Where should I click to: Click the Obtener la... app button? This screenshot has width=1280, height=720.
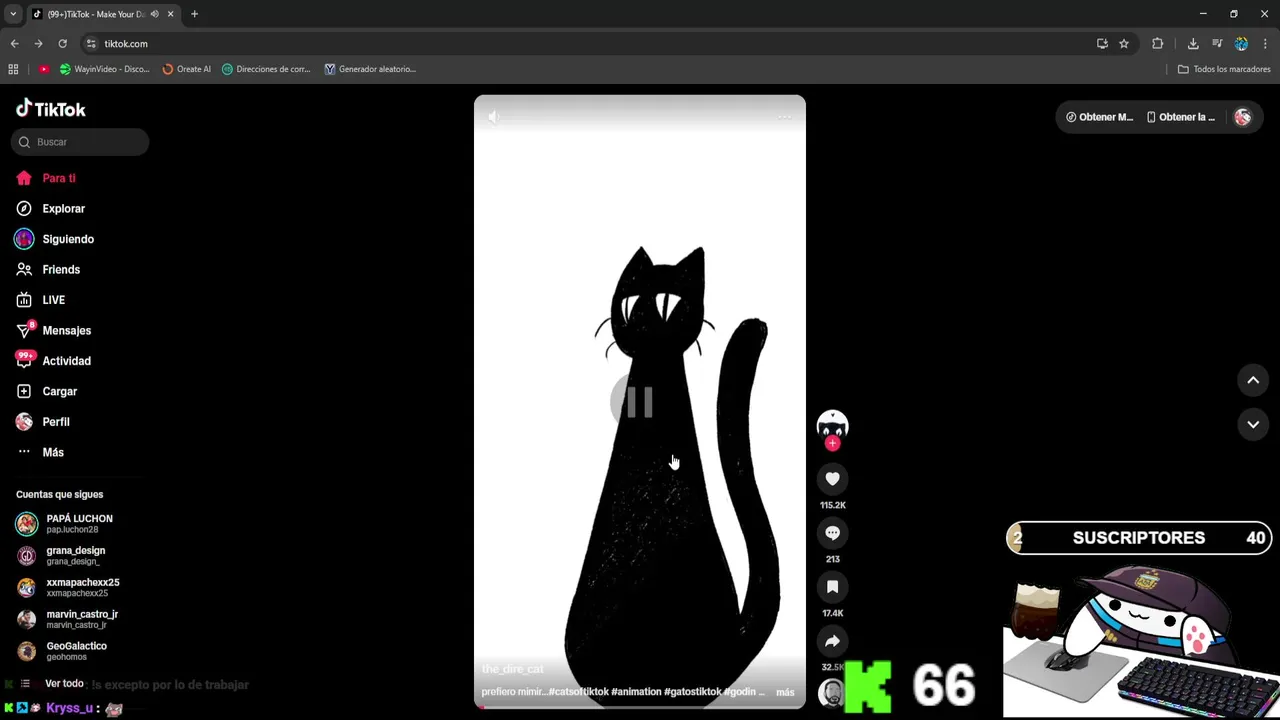[x=1181, y=117]
